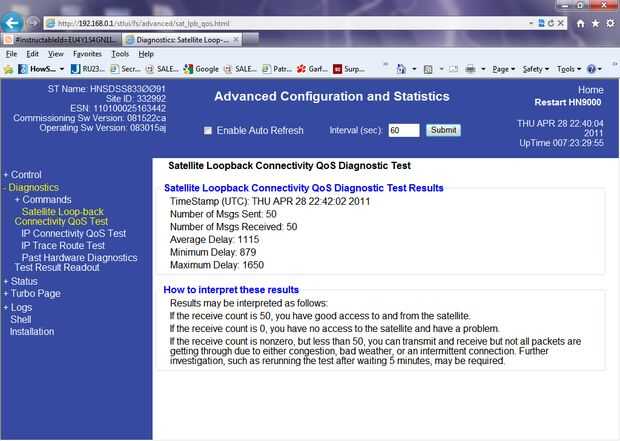Click the Submit button
The width and height of the screenshot is (620, 441).
tap(443, 130)
